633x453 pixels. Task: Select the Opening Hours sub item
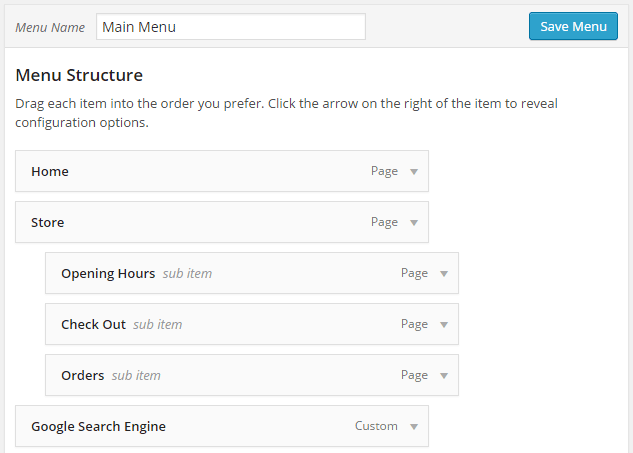[x=252, y=273]
